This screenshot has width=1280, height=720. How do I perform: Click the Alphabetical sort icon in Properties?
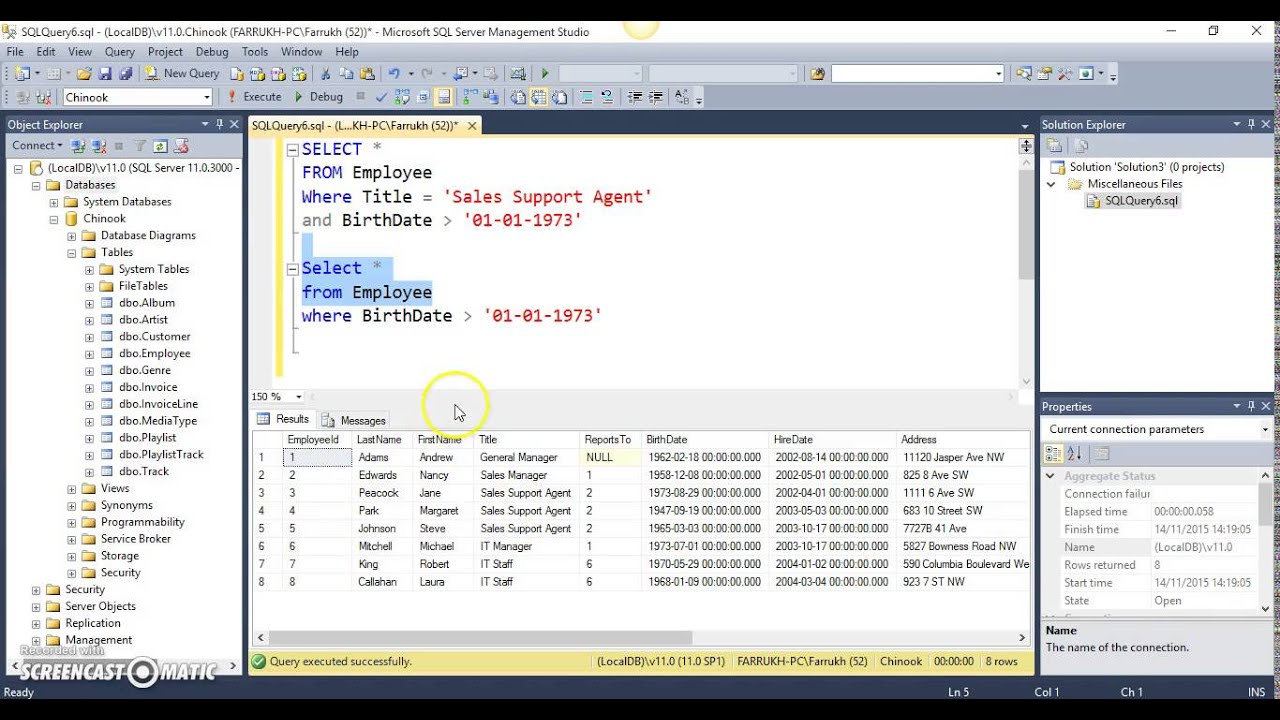[x=1075, y=454]
